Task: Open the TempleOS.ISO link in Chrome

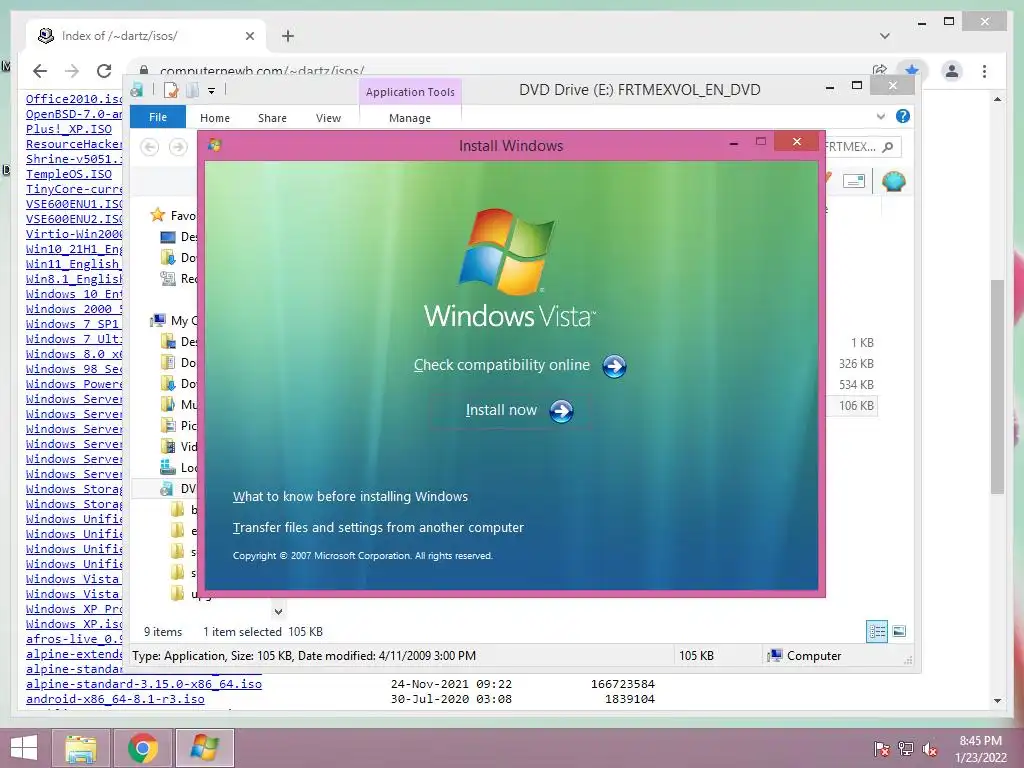Action: 69,174
